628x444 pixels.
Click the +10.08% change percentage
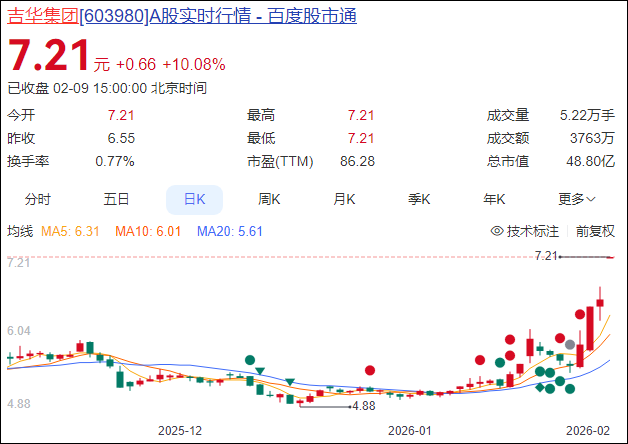point(194,64)
